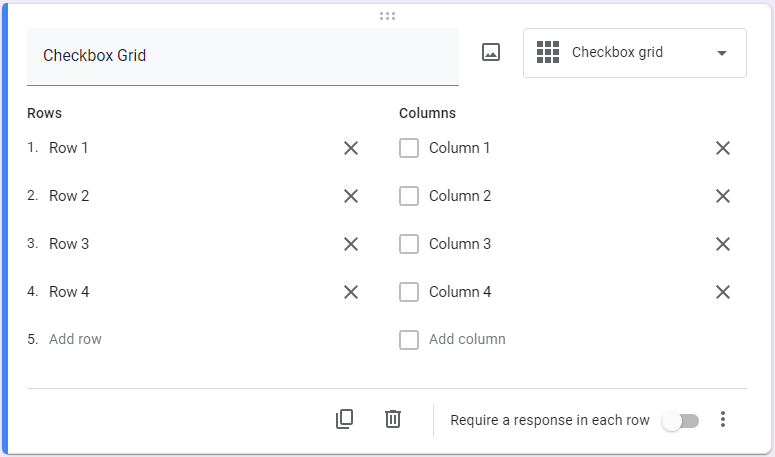Delete the question using the trash icon
The height and width of the screenshot is (457, 775).
[x=393, y=420]
